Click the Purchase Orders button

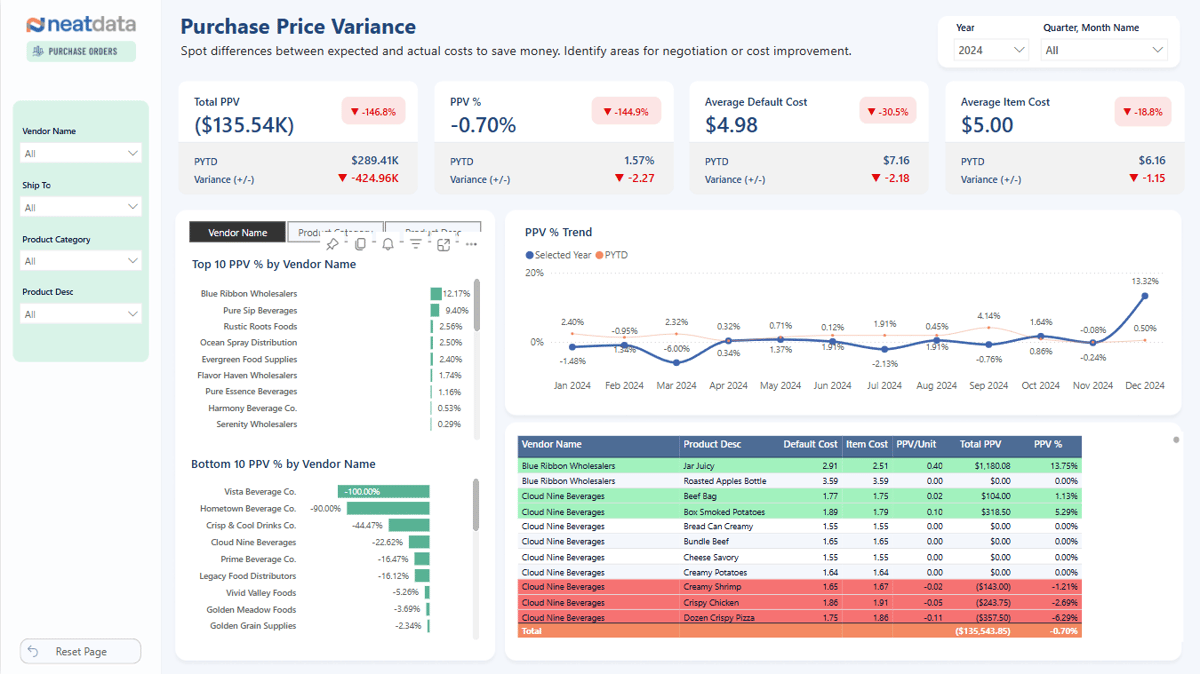(x=81, y=51)
